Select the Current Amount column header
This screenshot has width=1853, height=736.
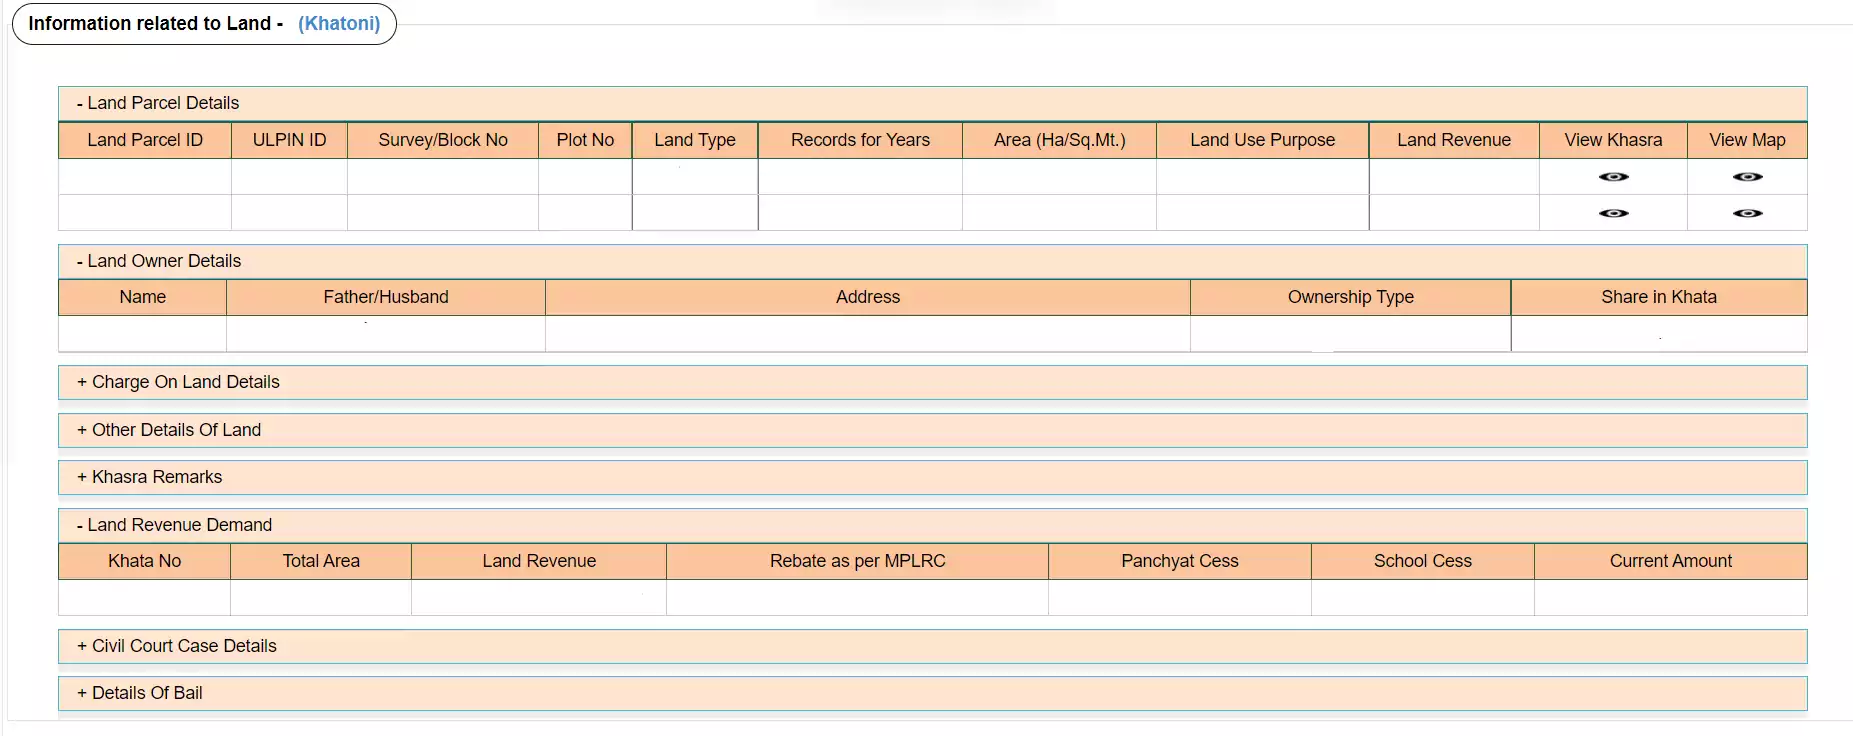(1671, 561)
